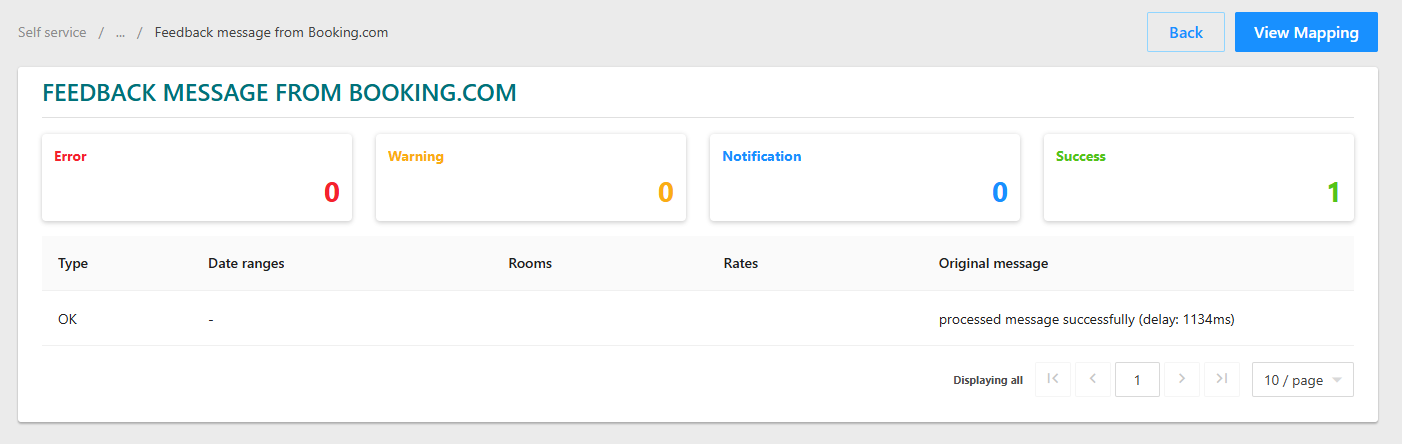Click the Original message column header
This screenshot has height=444, width=1402.
tap(993, 263)
